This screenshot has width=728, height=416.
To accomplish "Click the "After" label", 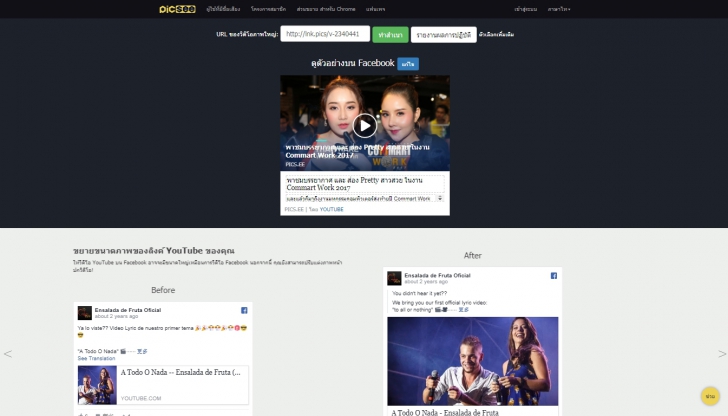I will point(473,255).
